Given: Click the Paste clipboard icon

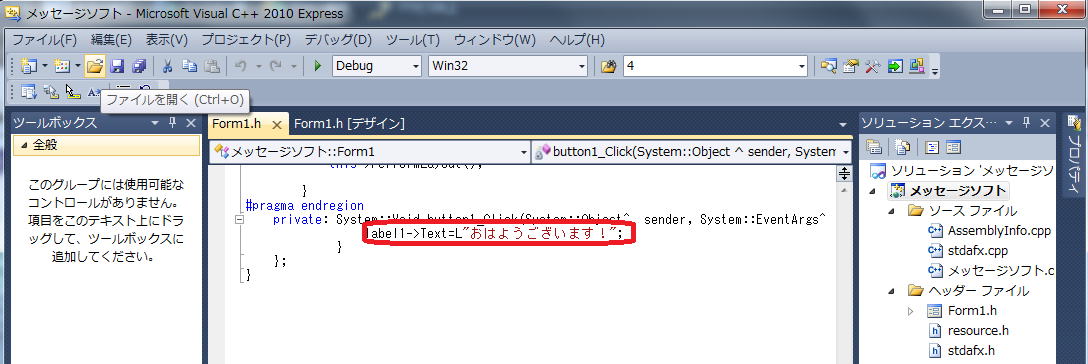Looking at the screenshot, I should click(212, 66).
